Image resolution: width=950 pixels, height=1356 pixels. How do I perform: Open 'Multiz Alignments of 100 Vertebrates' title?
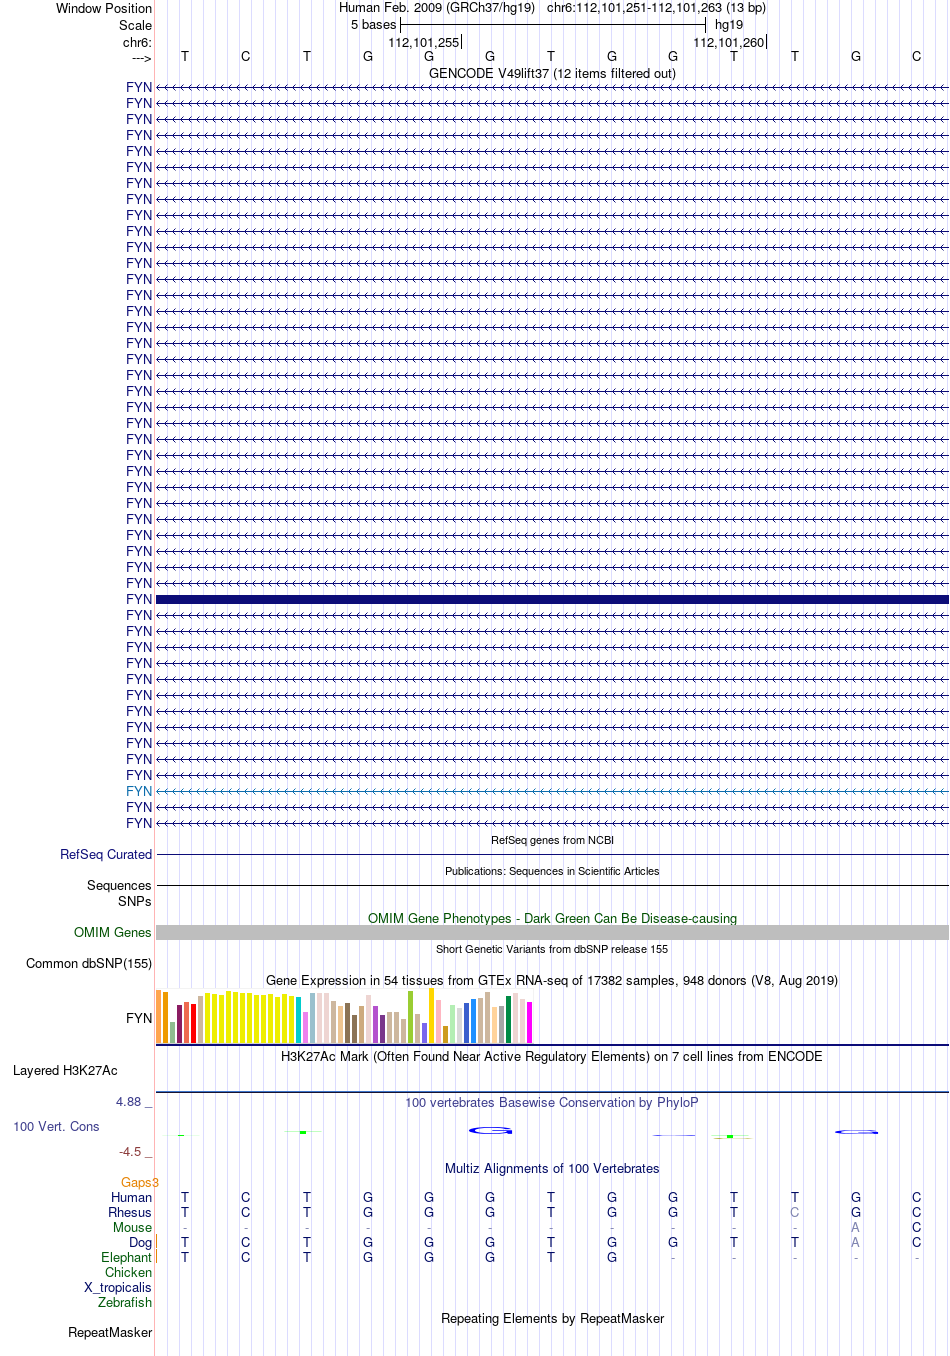552,1168
